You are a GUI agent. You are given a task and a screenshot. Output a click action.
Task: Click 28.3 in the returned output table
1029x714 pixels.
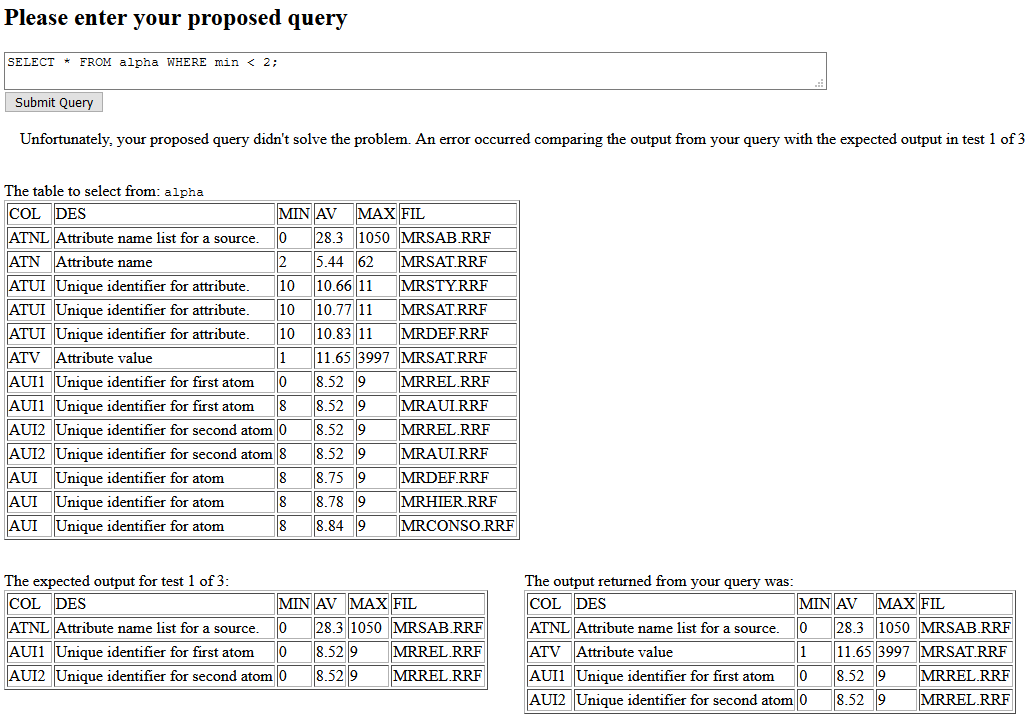(x=854, y=628)
